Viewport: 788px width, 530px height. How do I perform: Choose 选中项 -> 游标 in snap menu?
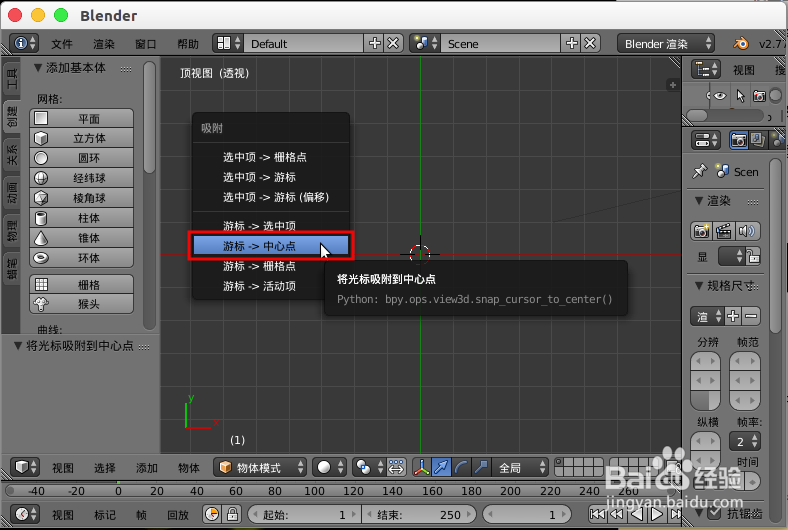[271, 177]
